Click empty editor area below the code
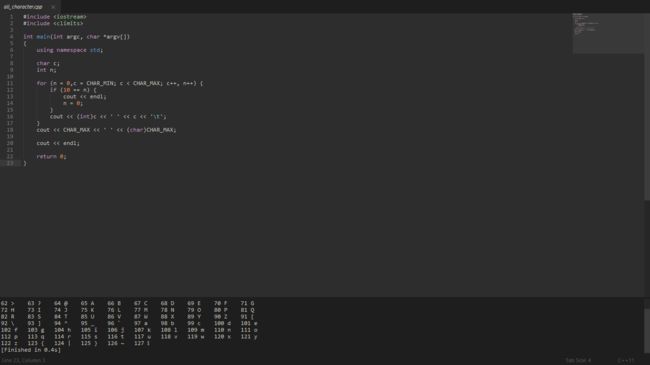This screenshot has height=365, width=650. tap(290, 232)
